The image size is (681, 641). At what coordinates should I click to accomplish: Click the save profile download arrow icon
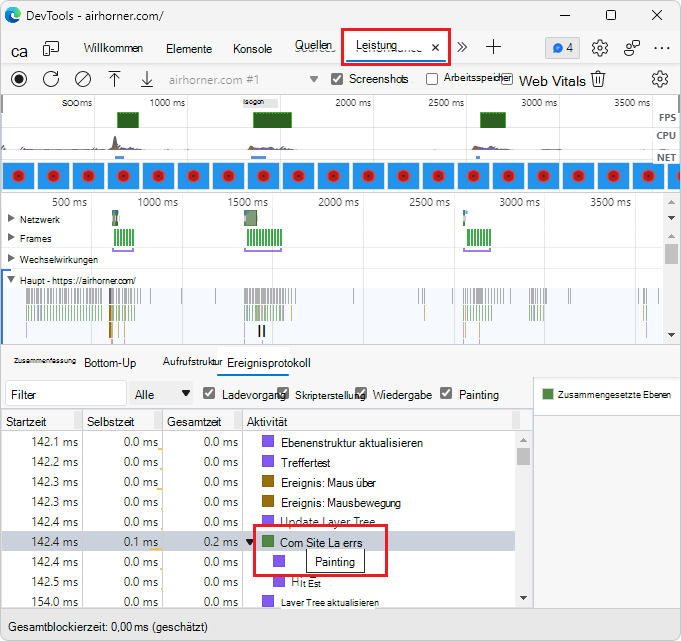(147, 79)
